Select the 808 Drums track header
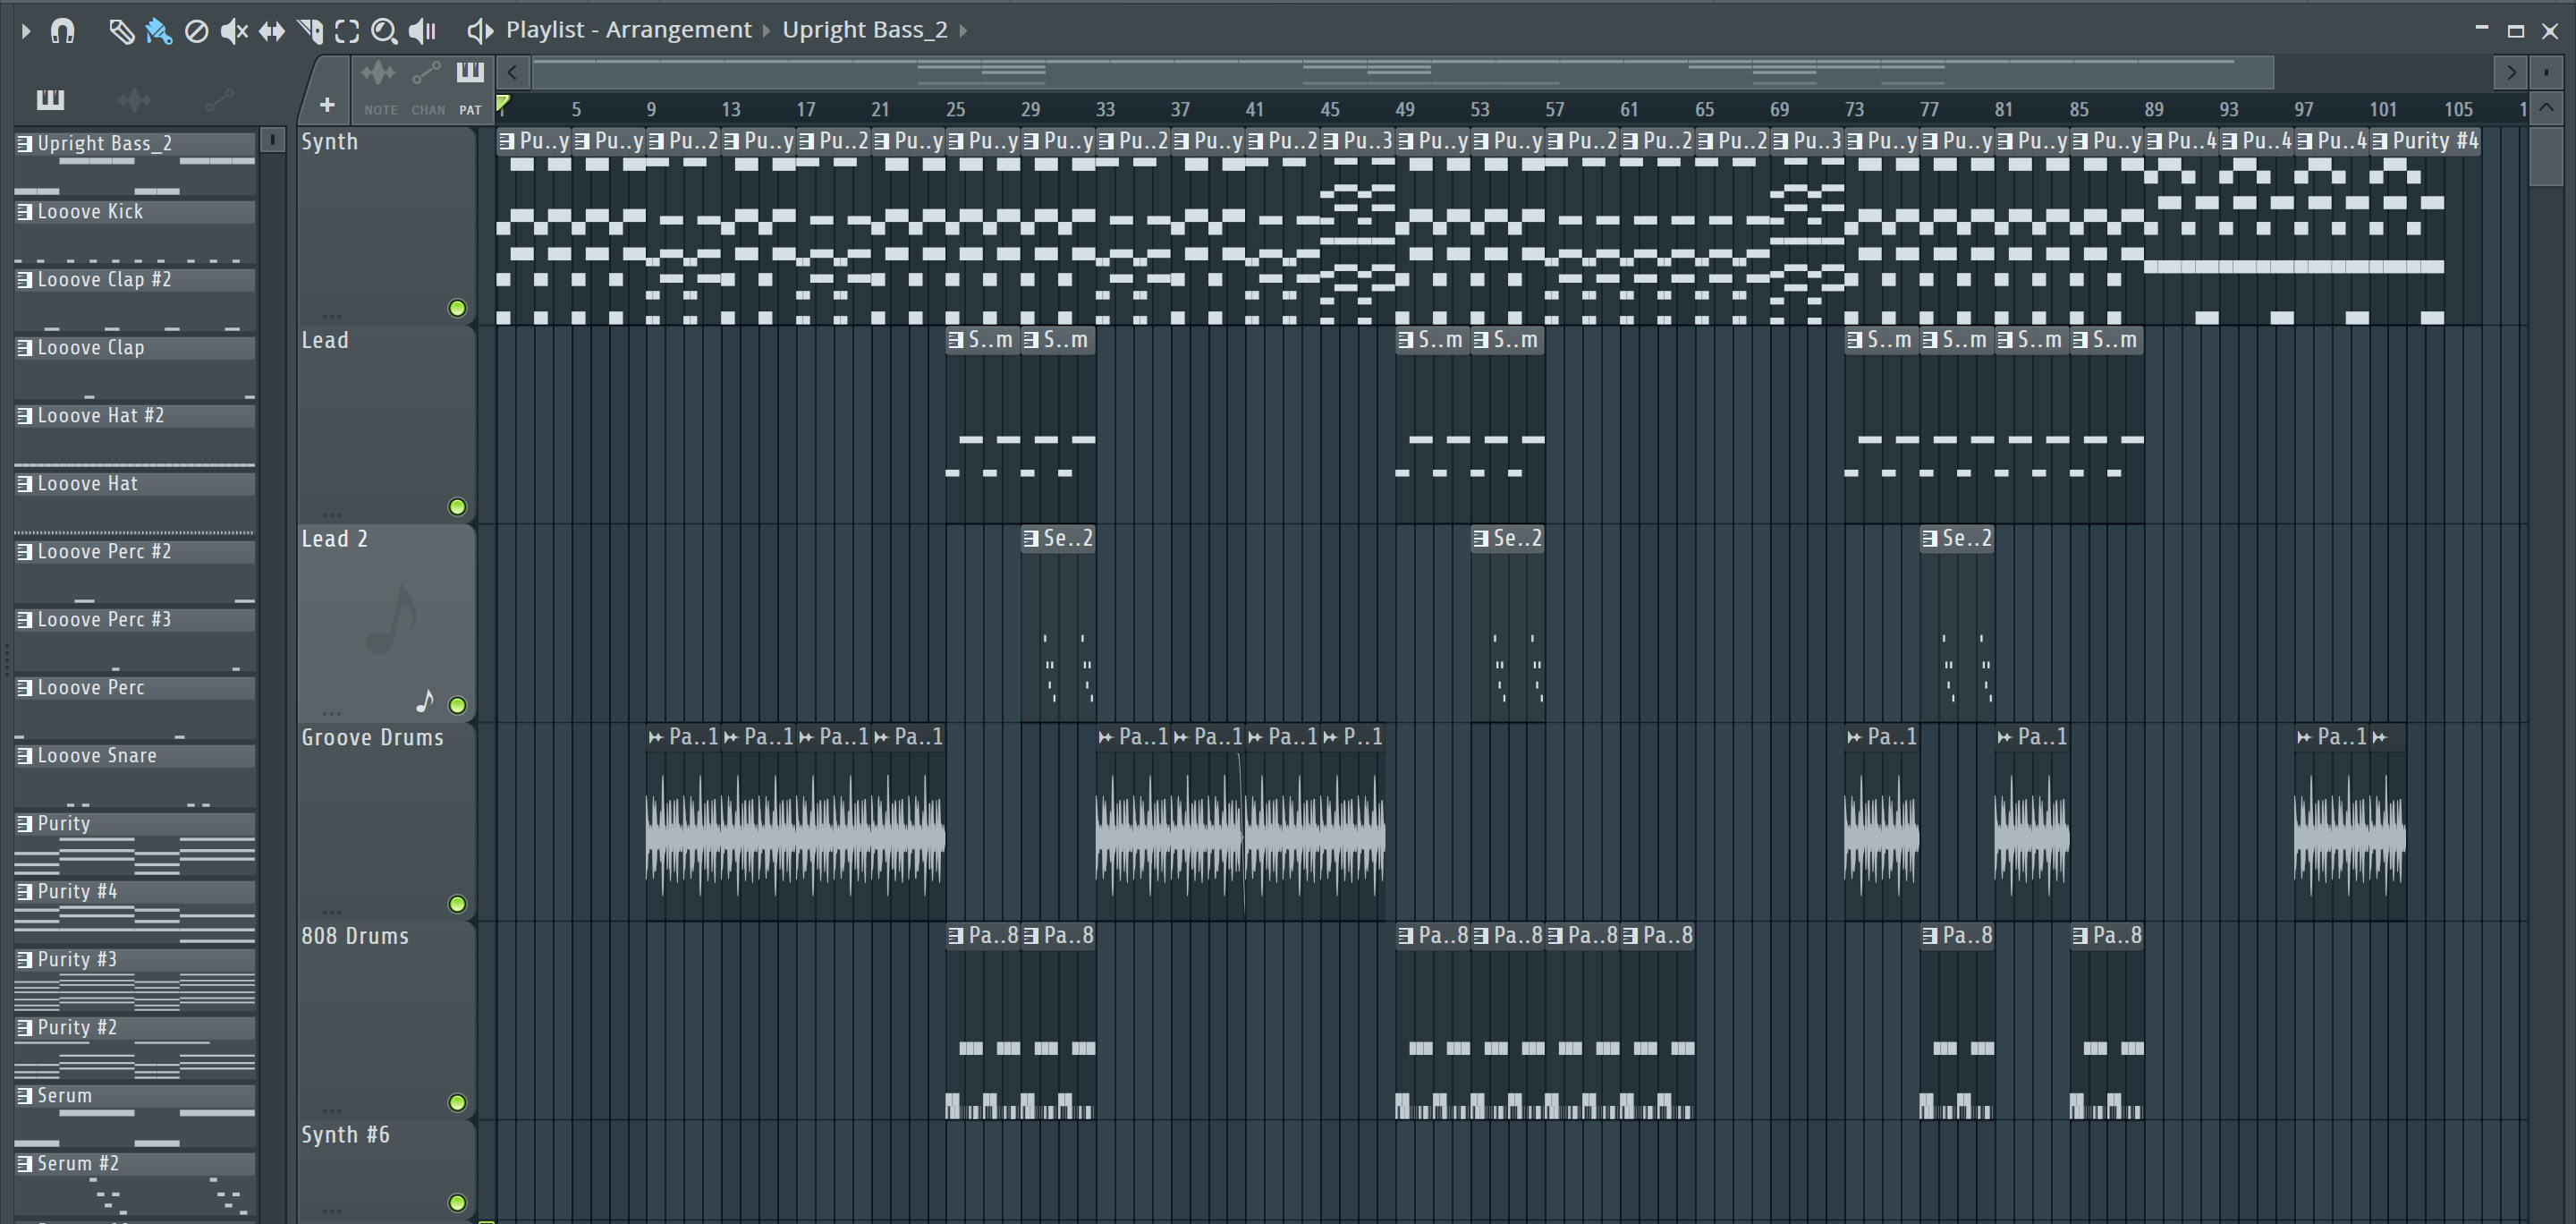The height and width of the screenshot is (1224, 2576). pos(386,1020)
